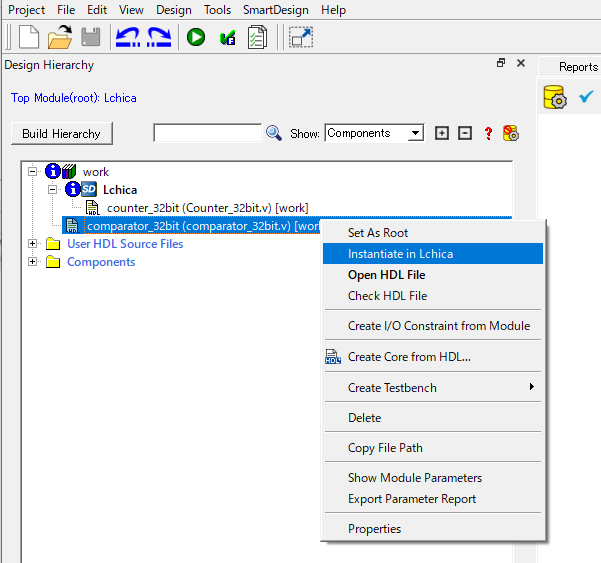Image resolution: width=601 pixels, height=563 pixels.
Task: Click the New Project toolbar icon
Action: pyautogui.click(x=29, y=38)
